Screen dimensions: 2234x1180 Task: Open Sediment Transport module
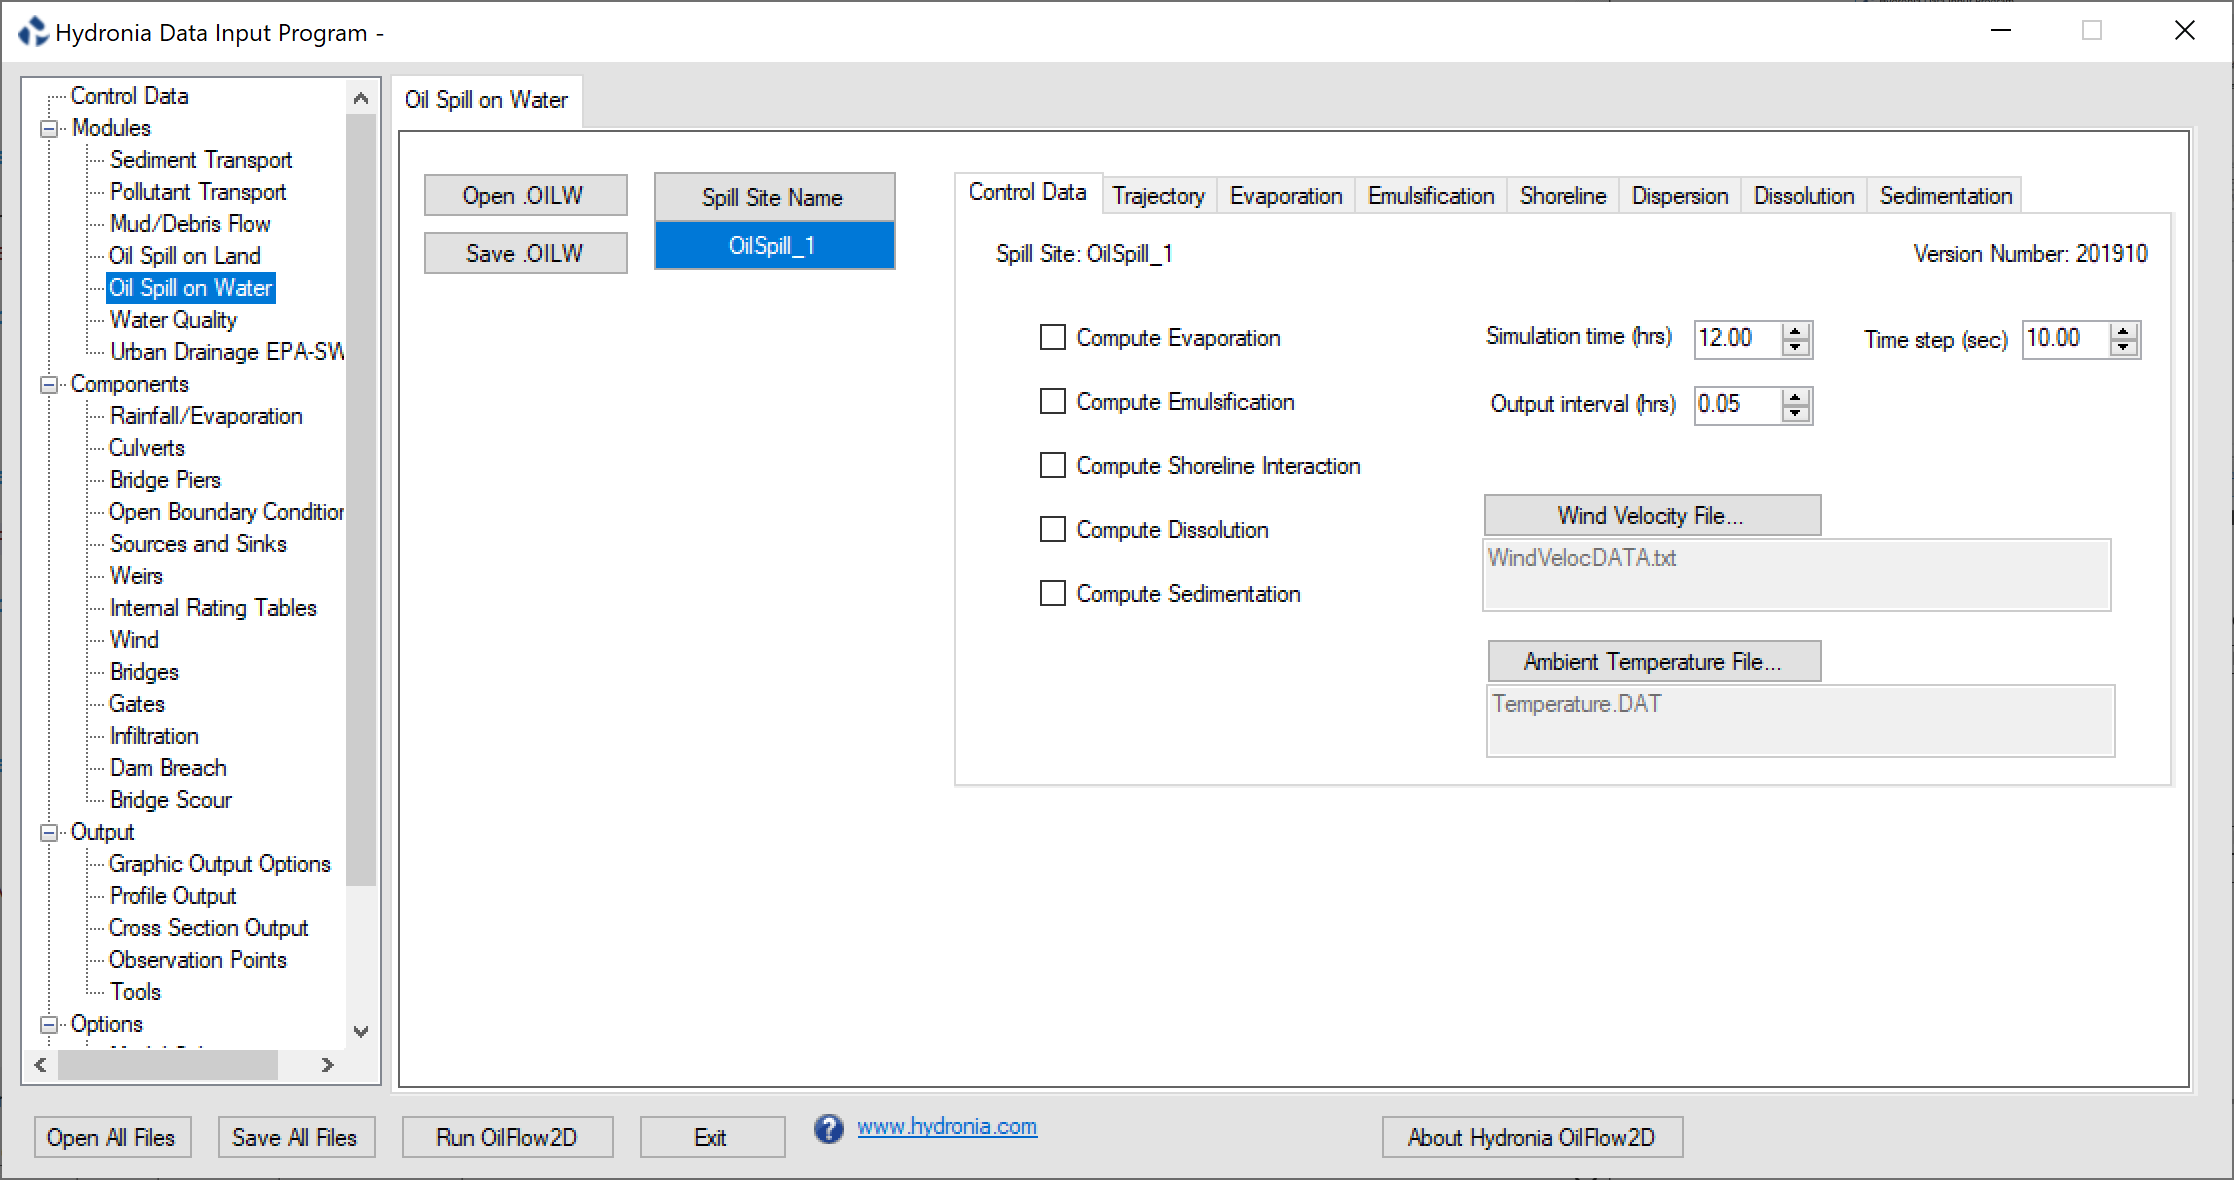[x=201, y=160]
